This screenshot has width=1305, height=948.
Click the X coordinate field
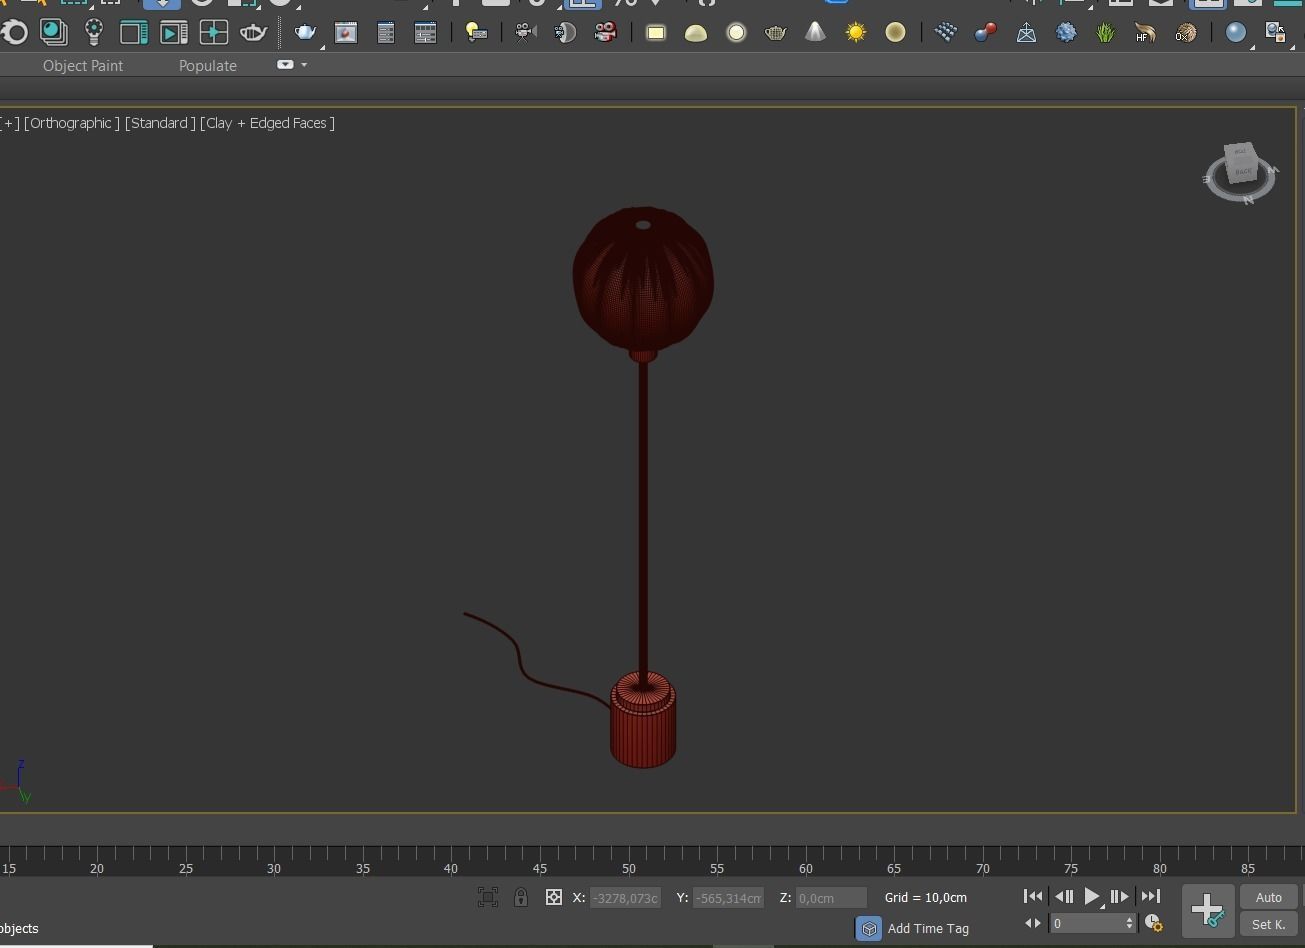(625, 898)
